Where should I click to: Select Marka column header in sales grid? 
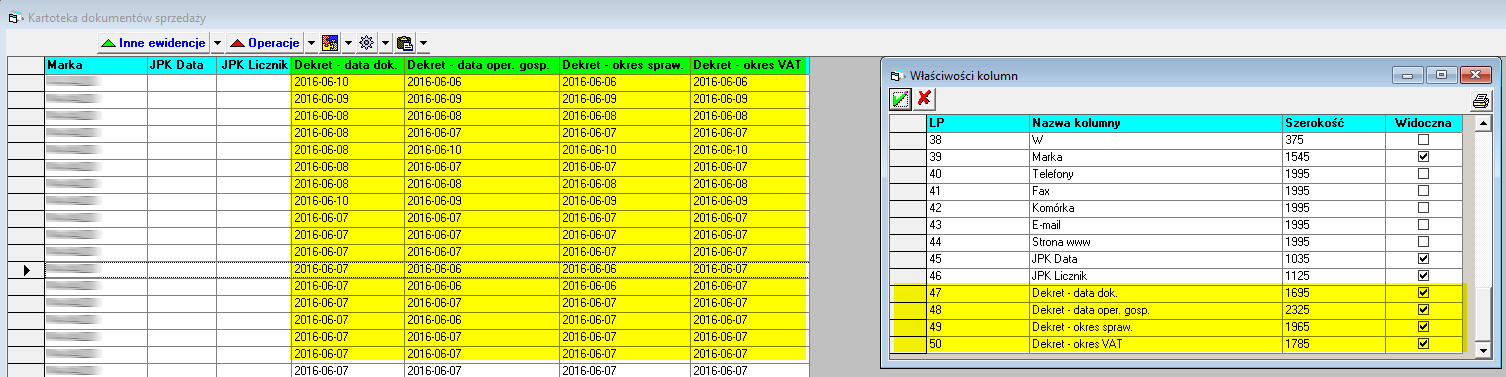pos(96,65)
